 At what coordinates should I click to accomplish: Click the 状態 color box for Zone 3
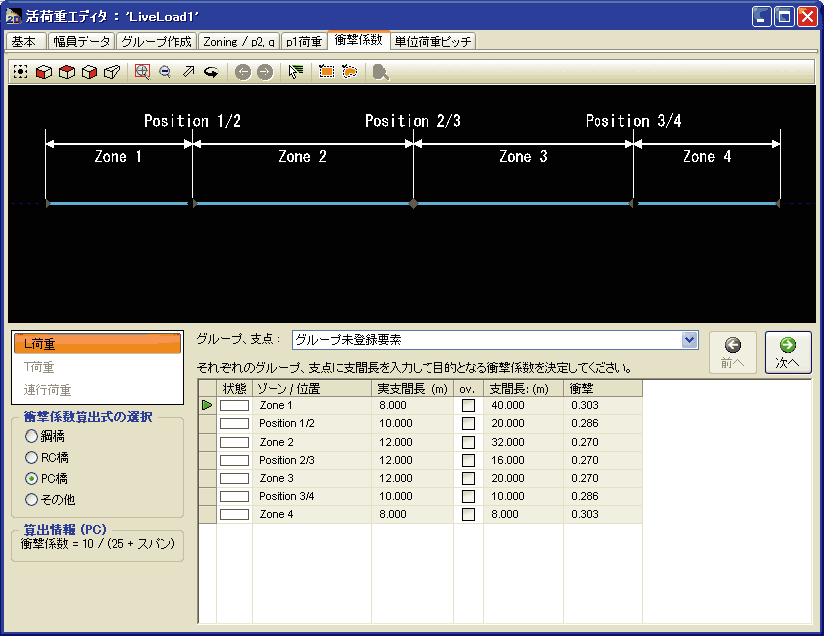click(234, 478)
